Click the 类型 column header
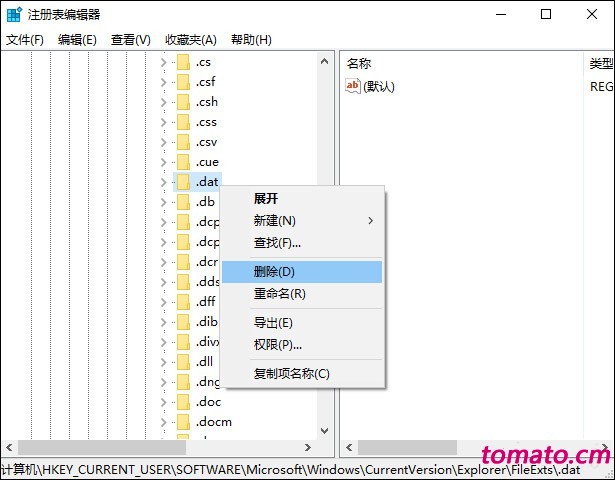This screenshot has height=480, width=615. 600,63
